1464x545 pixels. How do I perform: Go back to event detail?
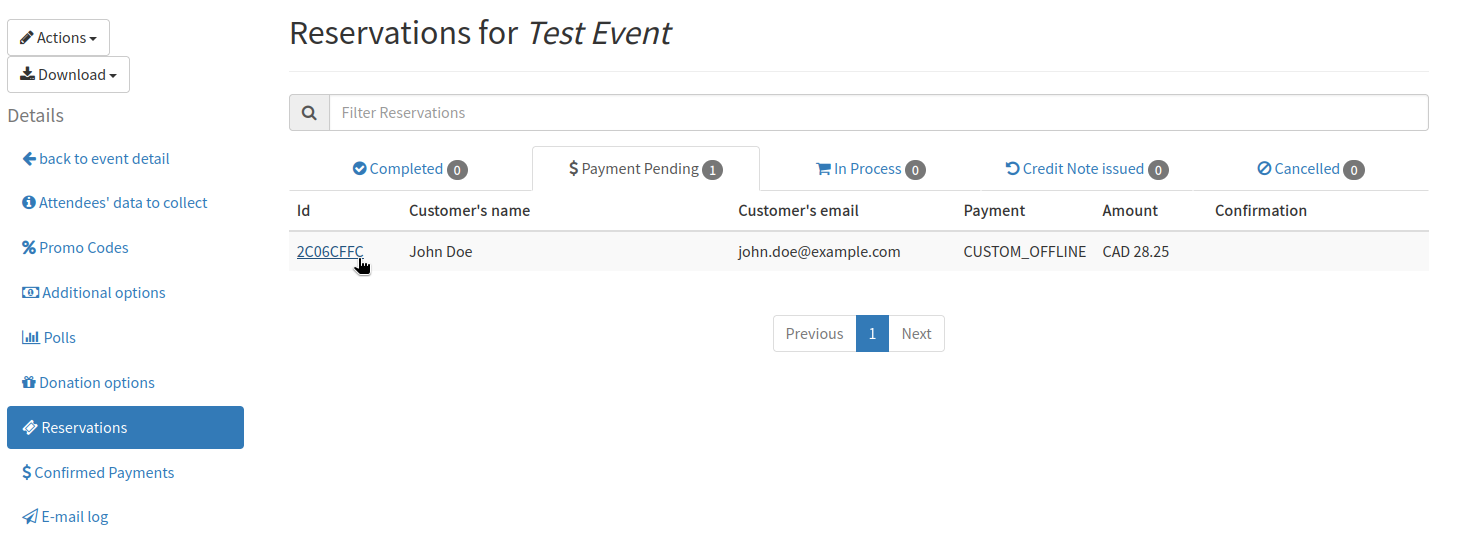coord(96,158)
